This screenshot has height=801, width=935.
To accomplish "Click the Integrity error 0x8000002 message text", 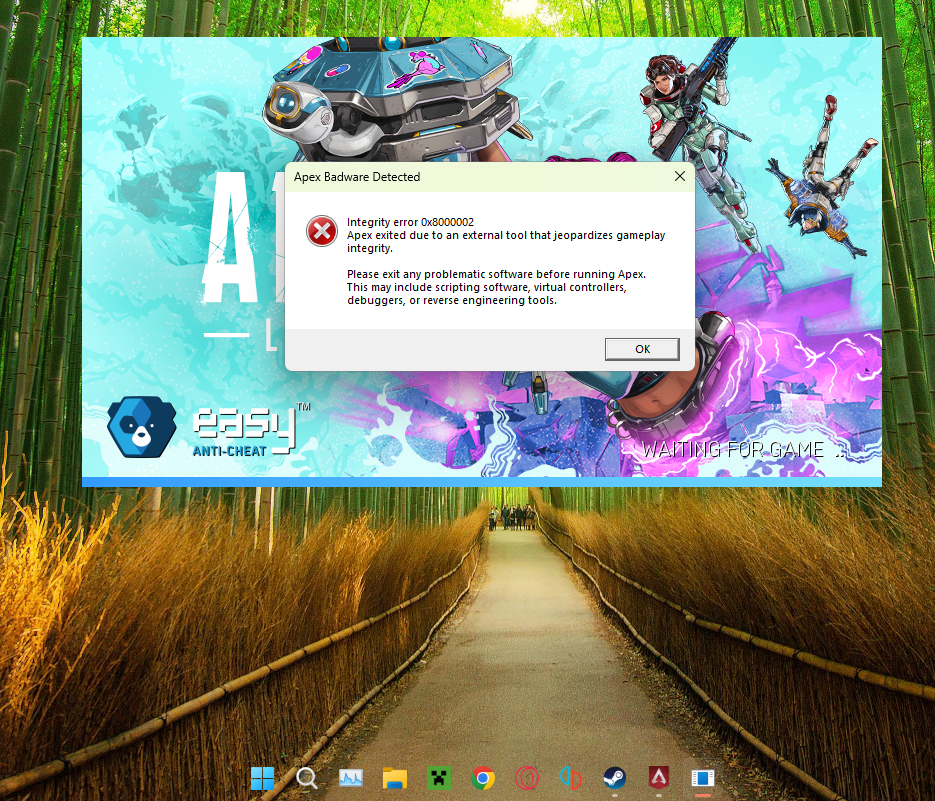I will 410,222.
